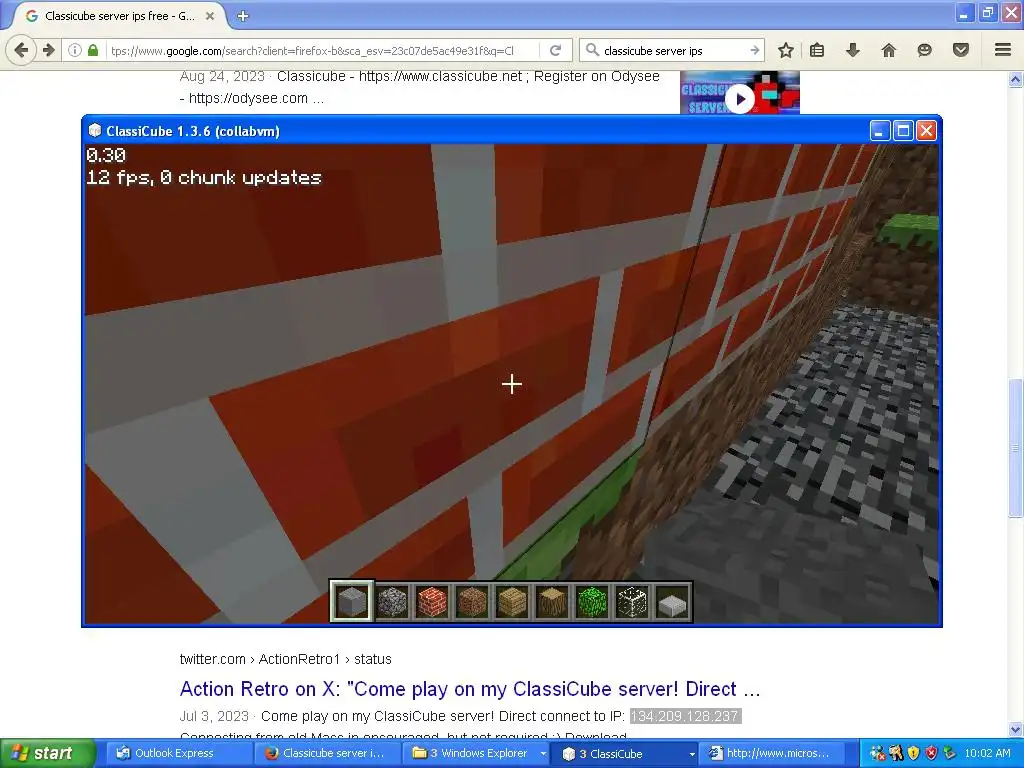
Task: Click the page scrollbar down arrow
Action: pyautogui.click(x=1016, y=729)
